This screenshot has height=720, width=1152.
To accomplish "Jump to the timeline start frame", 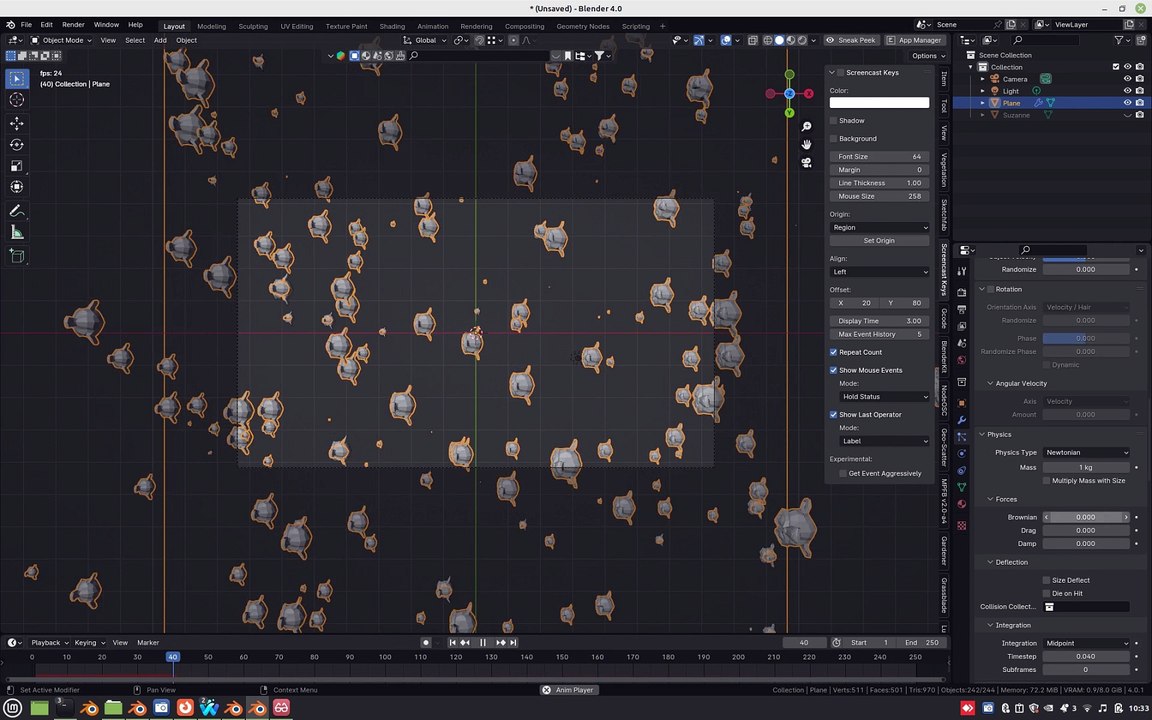I will point(453,642).
